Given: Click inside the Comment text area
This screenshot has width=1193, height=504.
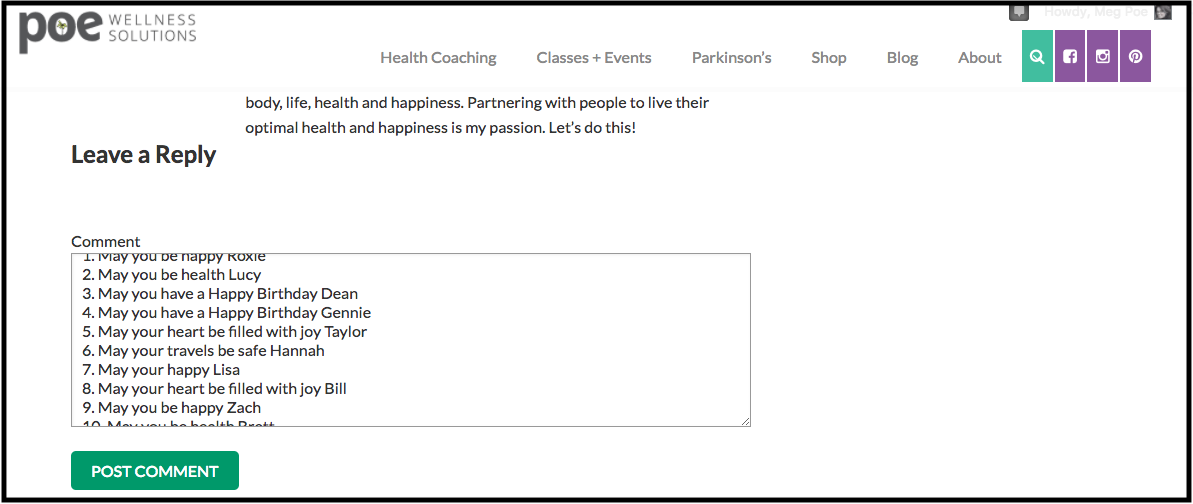Looking at the screenshot, I should click(411, 340).
